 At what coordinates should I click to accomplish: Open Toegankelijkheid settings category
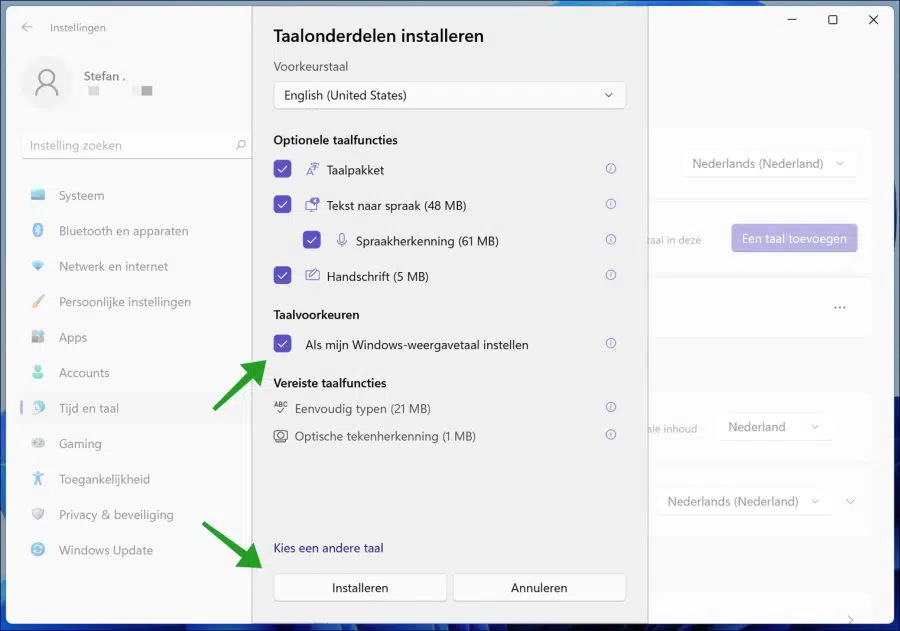[135, 479]
